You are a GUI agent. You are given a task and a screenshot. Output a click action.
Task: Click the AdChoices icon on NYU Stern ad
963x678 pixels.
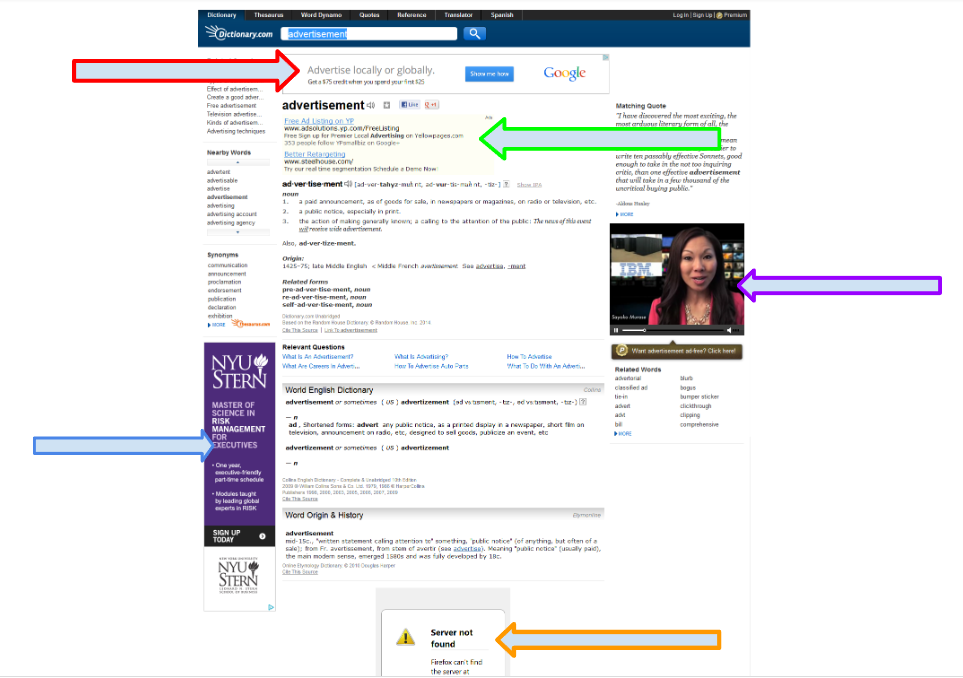point(271,607)
